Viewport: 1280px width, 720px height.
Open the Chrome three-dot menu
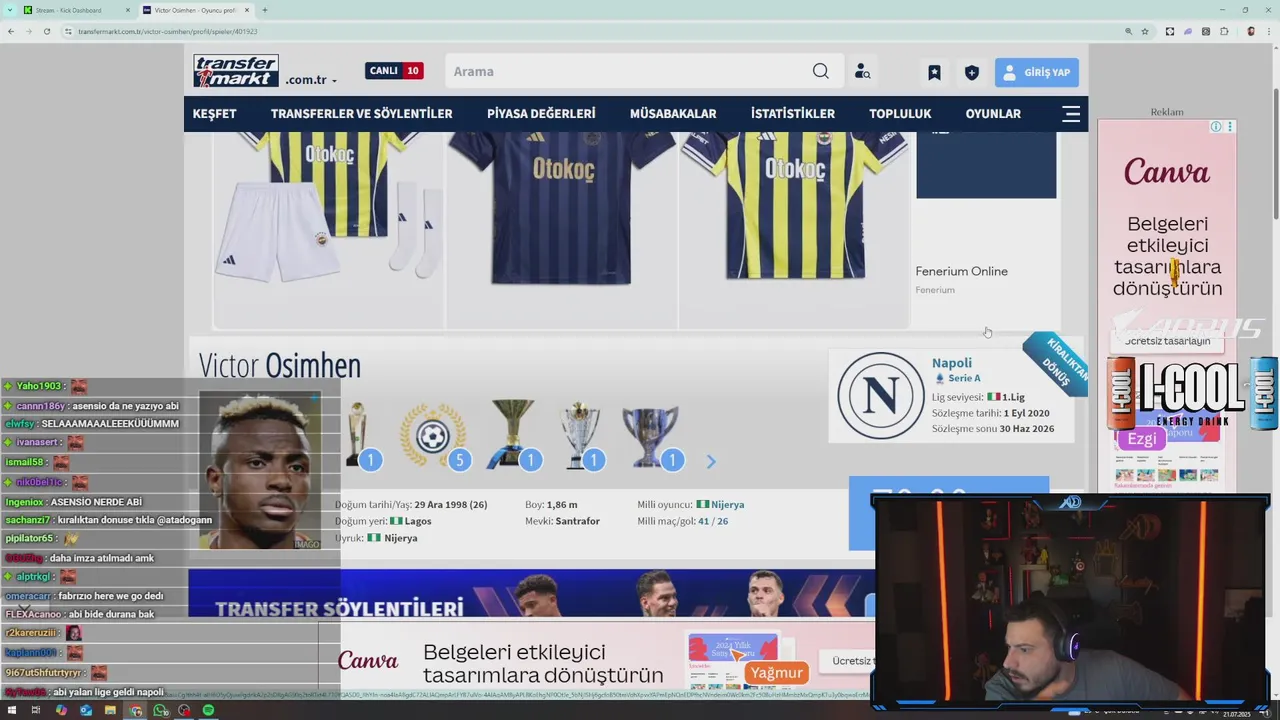pos(1268,31)
